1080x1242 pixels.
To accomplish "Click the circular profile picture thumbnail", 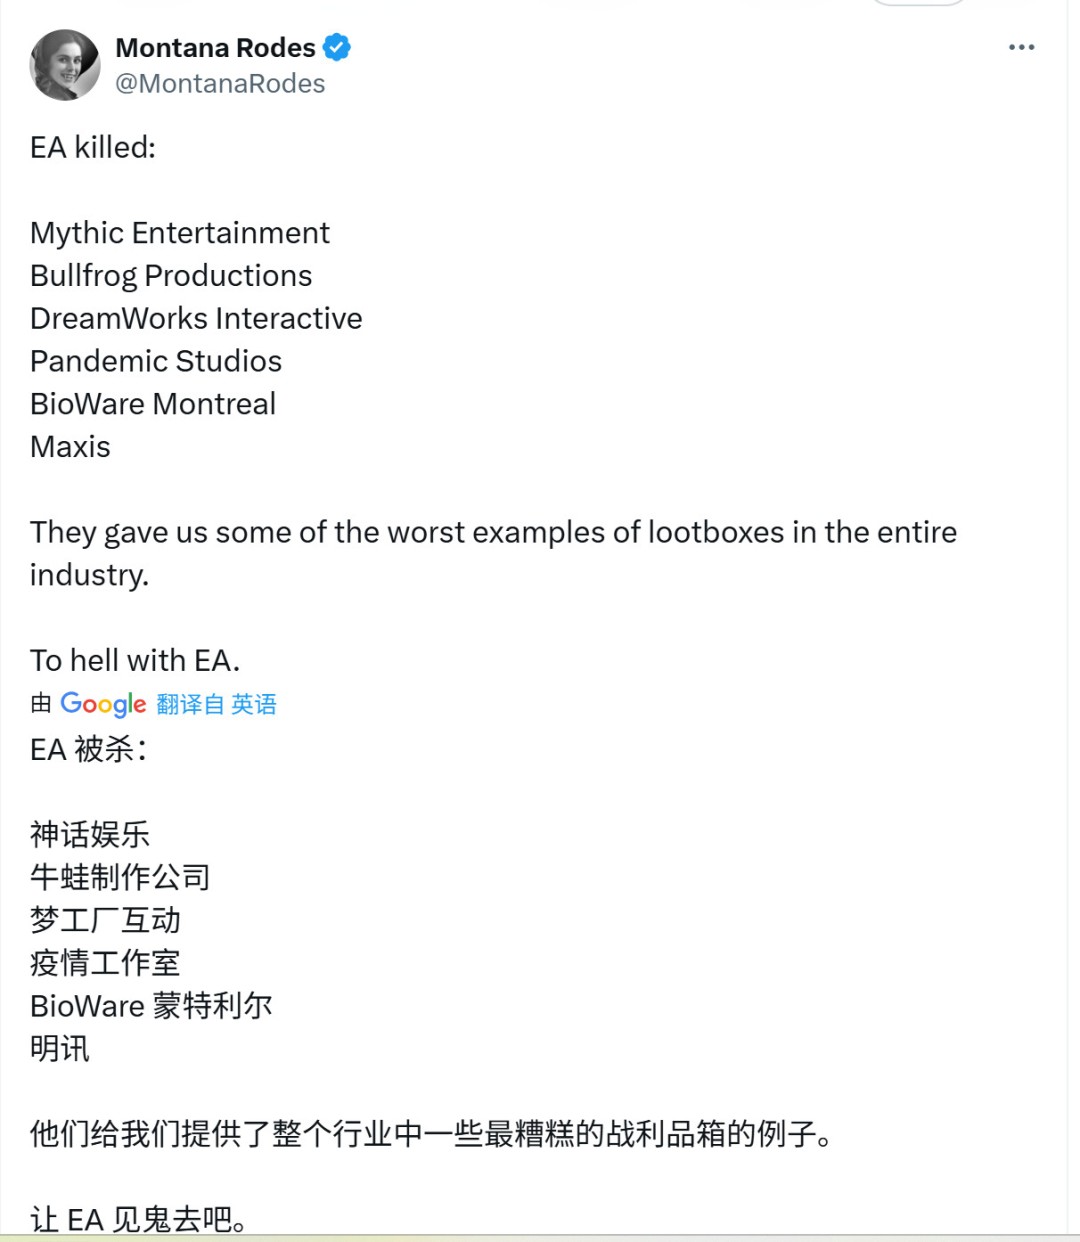I will 65,64.
